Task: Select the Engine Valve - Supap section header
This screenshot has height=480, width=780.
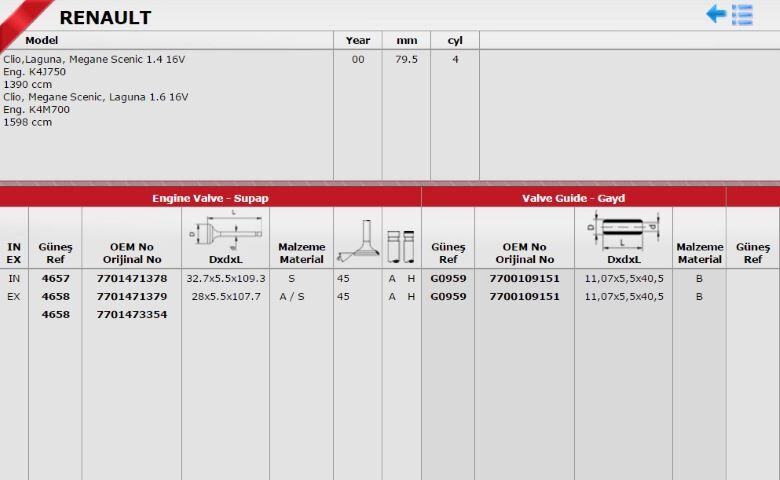Action: [x=210, y=198]
